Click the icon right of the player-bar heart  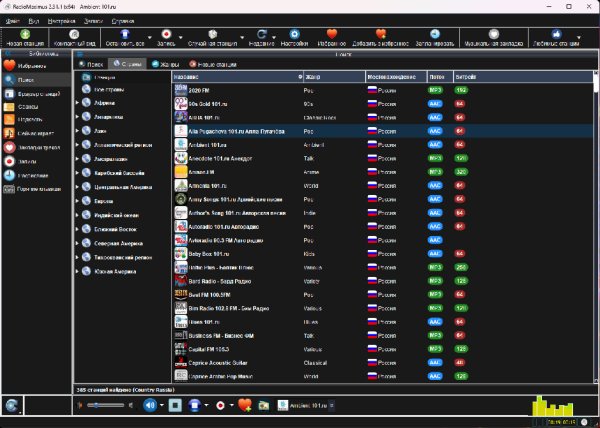264,405
